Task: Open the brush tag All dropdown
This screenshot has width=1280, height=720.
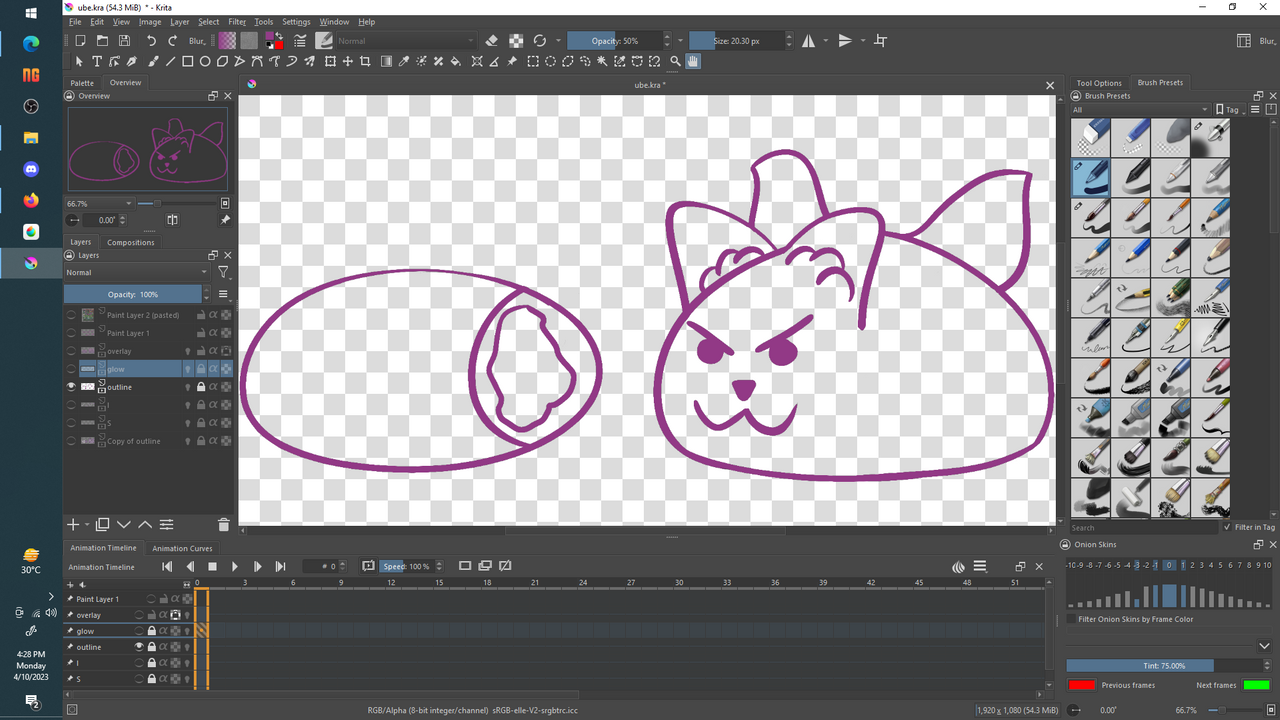Action: click(x=1139, y=110)
